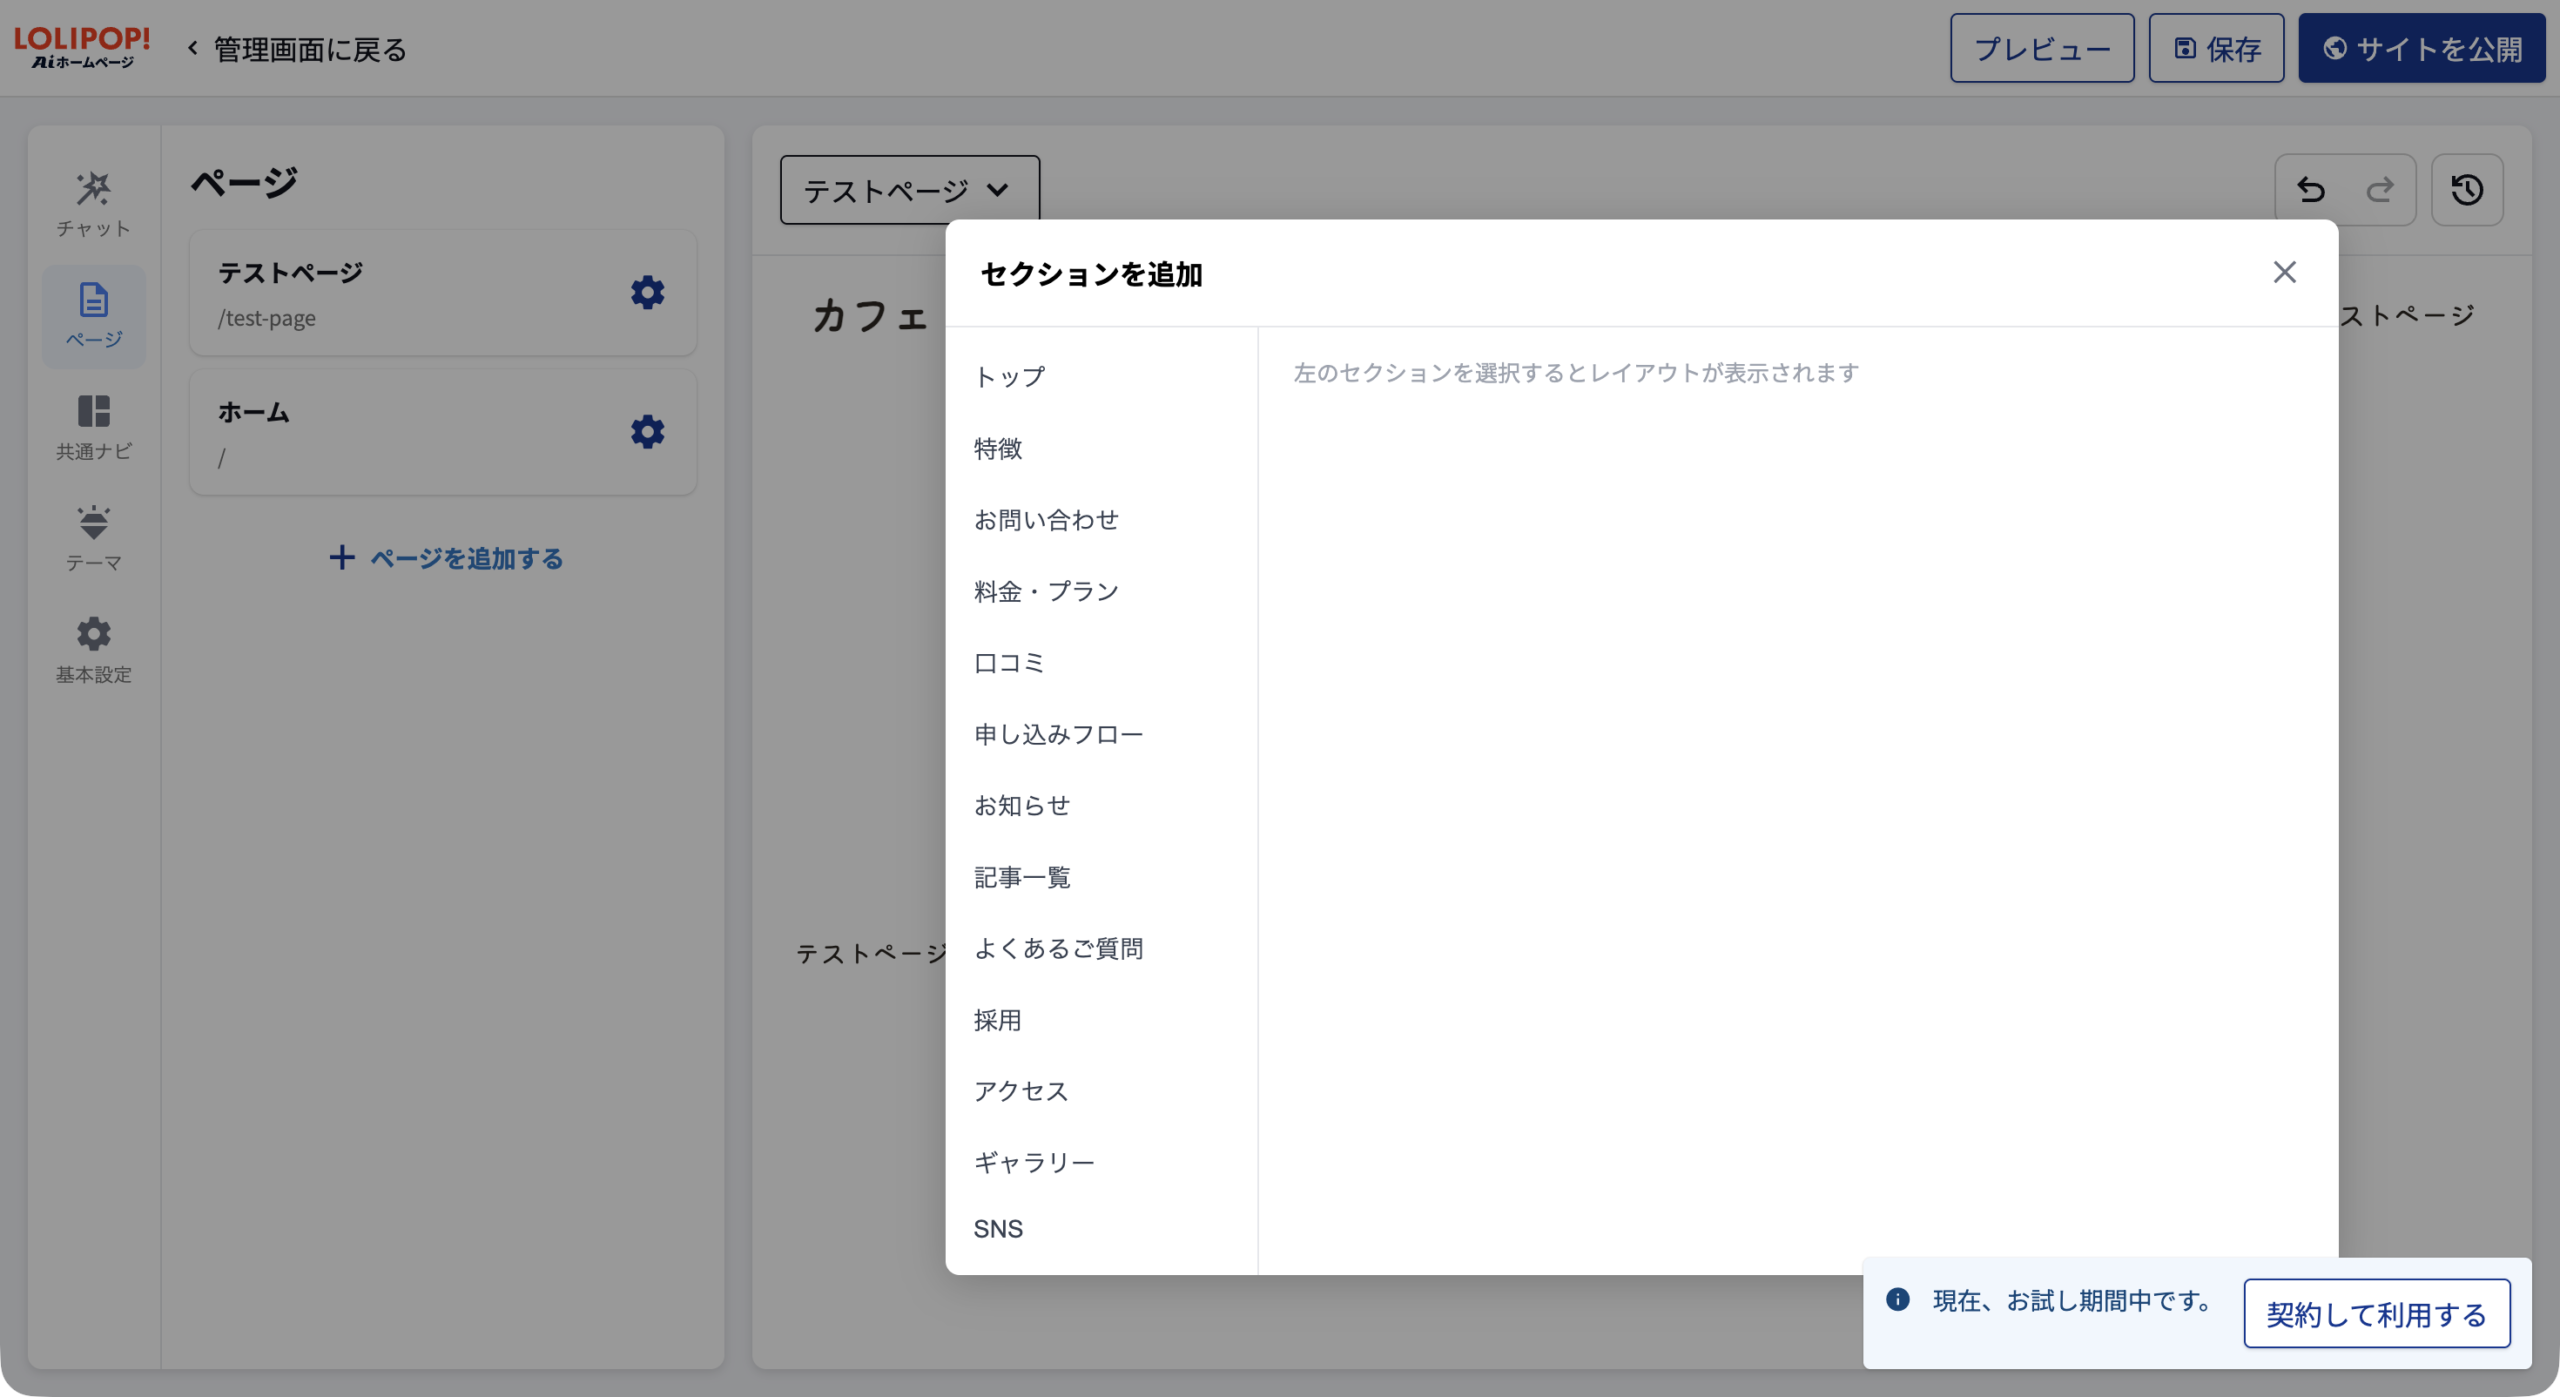Select the テストページ page card
The image size is (2560, 1397).
point(443,293)
